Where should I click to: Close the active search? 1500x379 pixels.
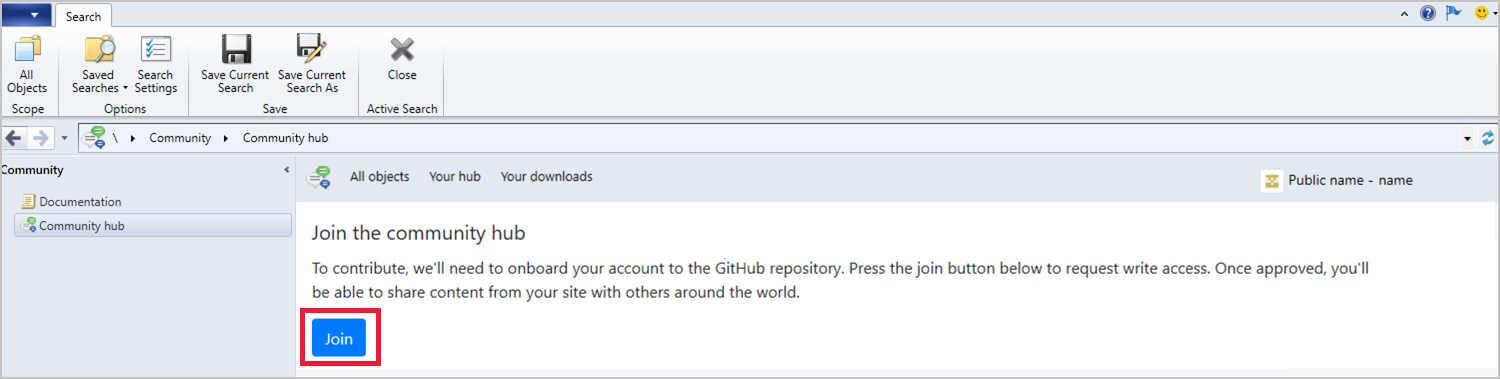[402, 59]
